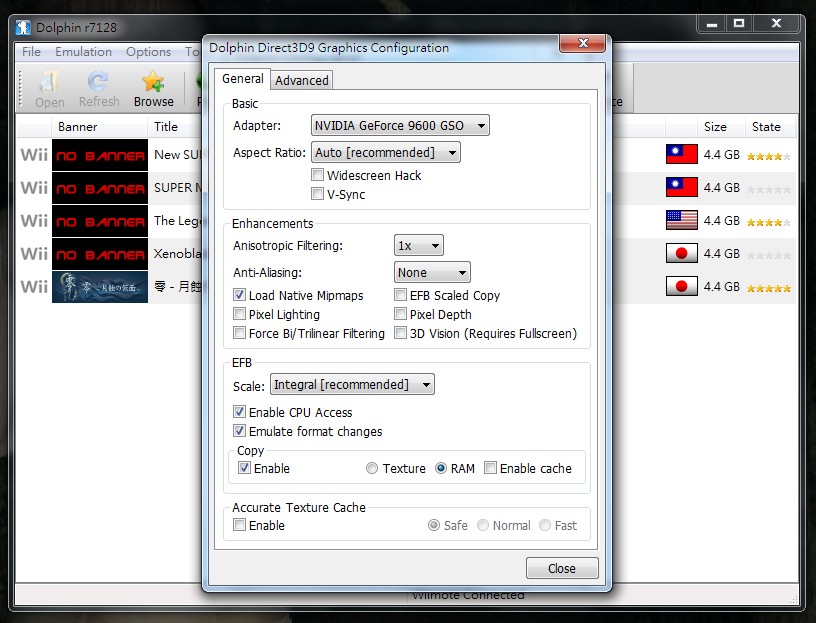Image resolution: width=816 pixels, height=623 pixels.
Task: Enable the V-Sync checkbox
Action: (317, 194)
